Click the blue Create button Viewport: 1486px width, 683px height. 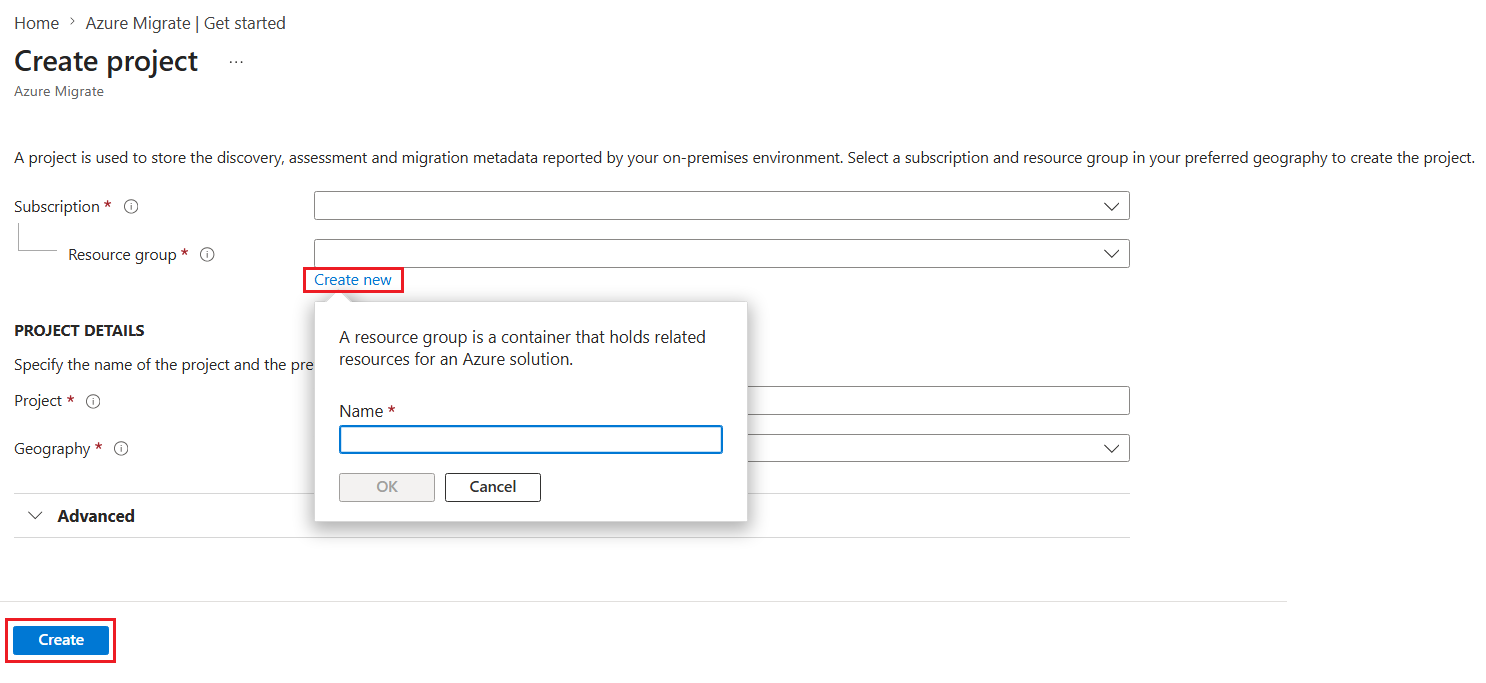61,640
